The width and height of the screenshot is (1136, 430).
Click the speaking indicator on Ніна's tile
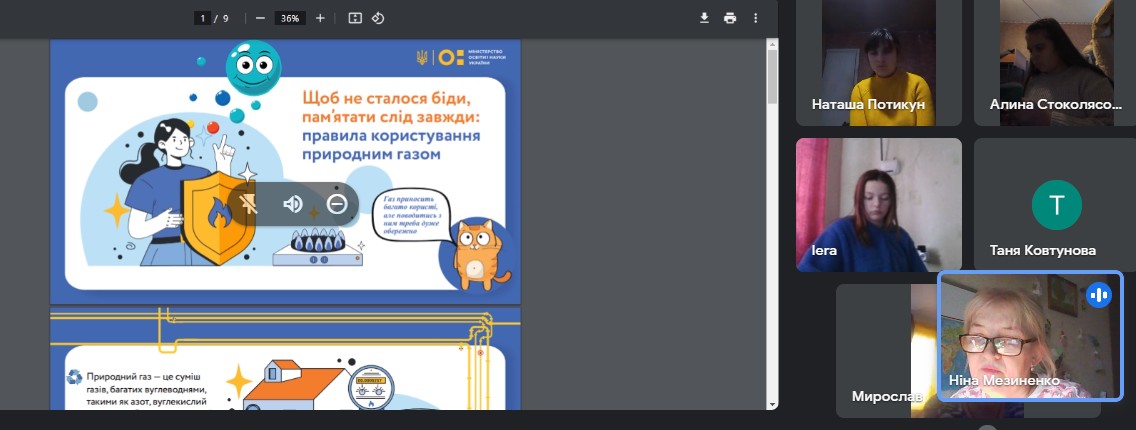(1099, 295)
